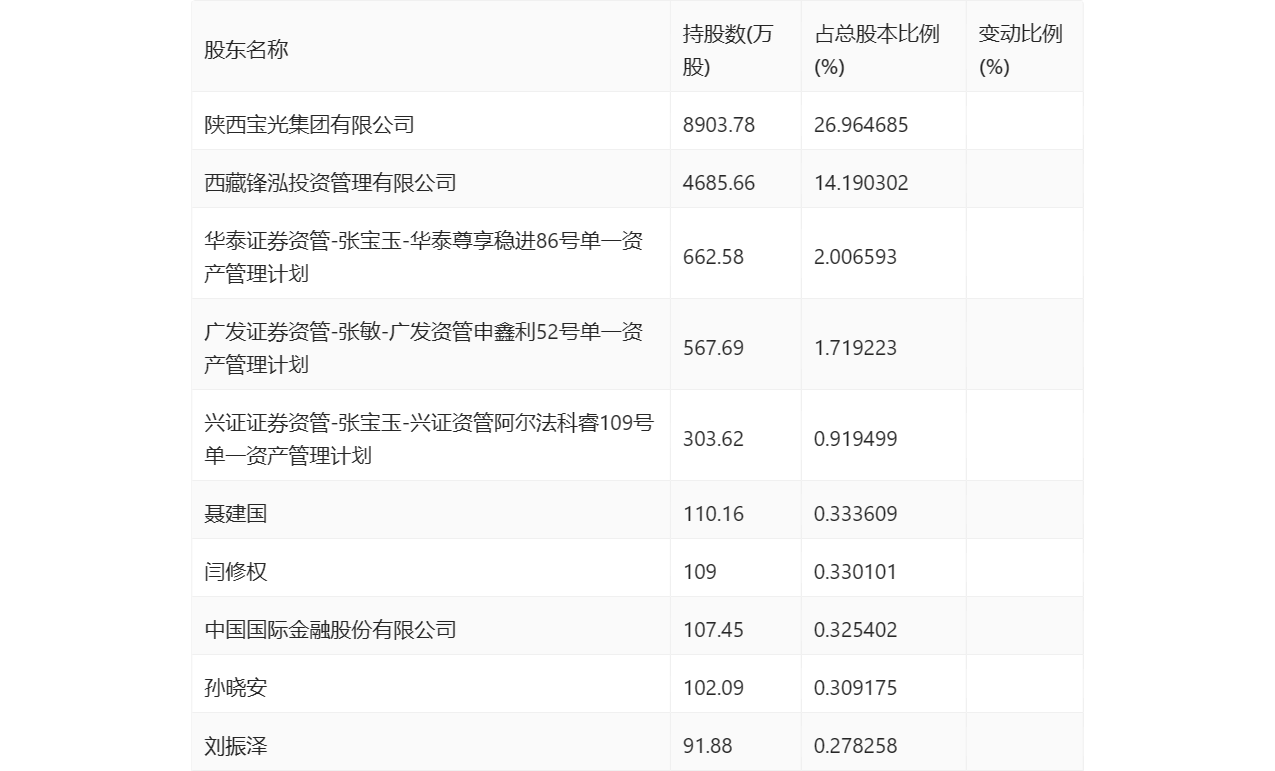Click the percentage 14.190302

(862, 182)
